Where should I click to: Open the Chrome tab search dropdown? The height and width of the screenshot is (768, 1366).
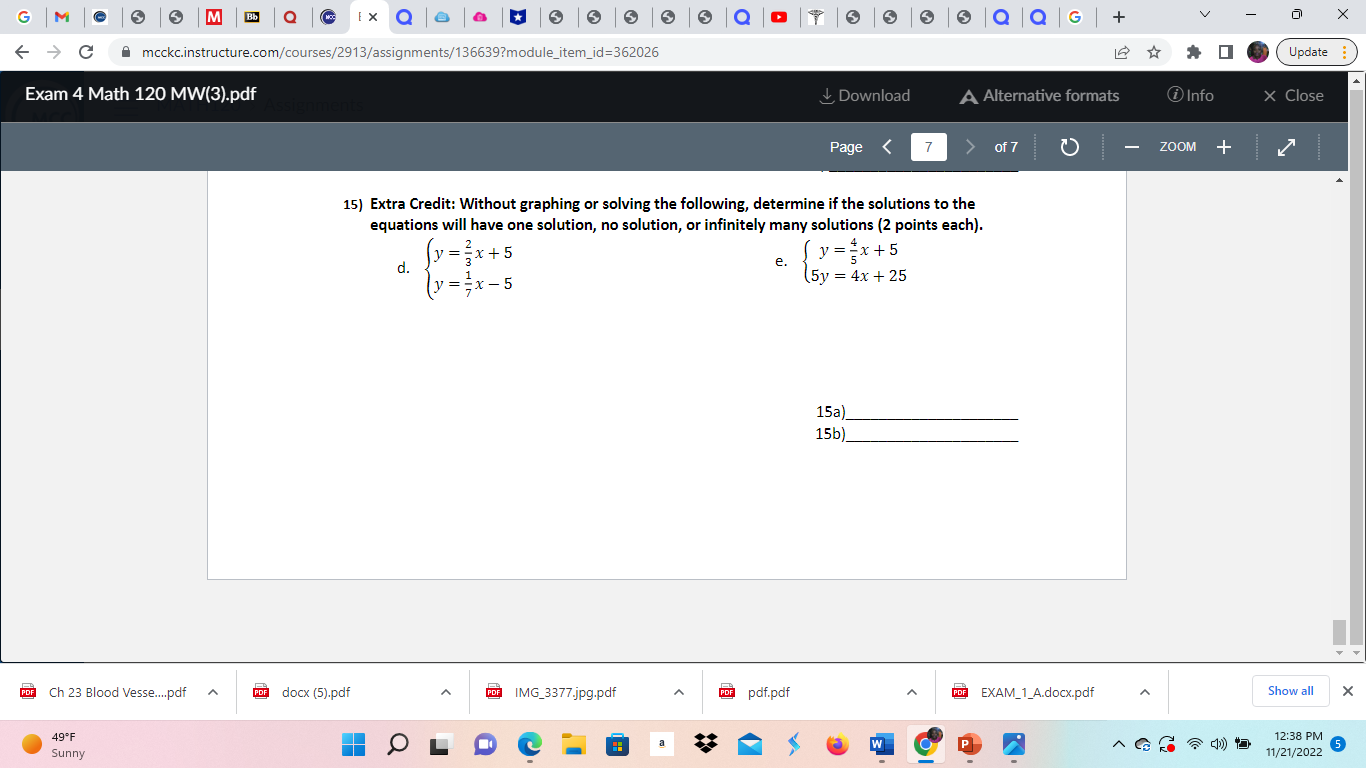coord(1204,17)
